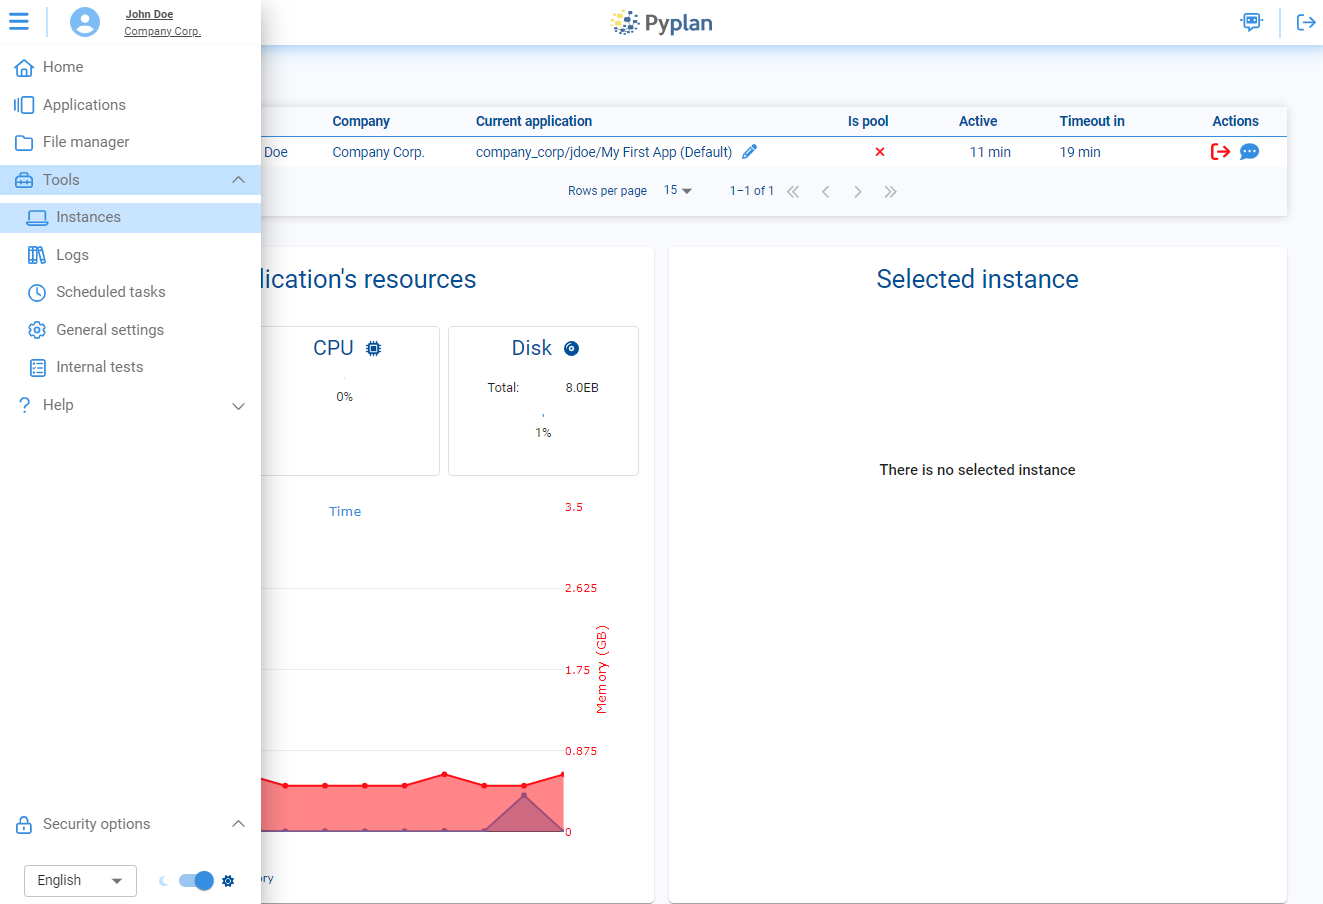Click the CPU chip icon in resources panel
Viewport: 1323px width, 904px height.
click(x=374, y=347)
